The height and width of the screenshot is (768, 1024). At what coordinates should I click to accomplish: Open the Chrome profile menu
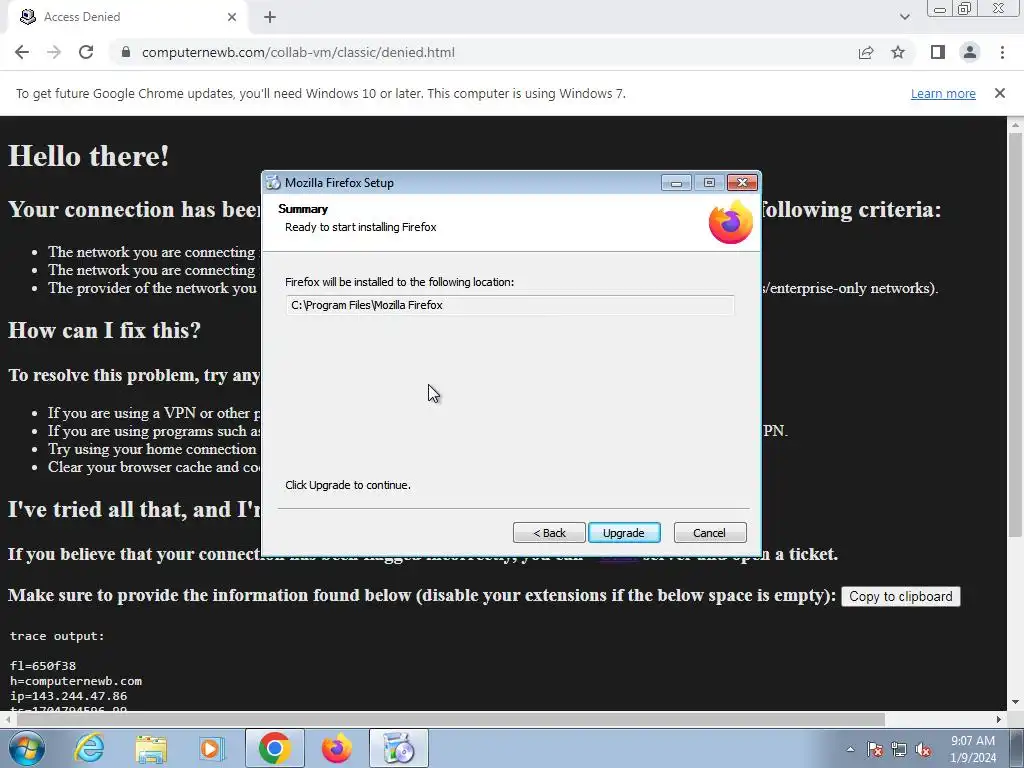tap(970, 52)
